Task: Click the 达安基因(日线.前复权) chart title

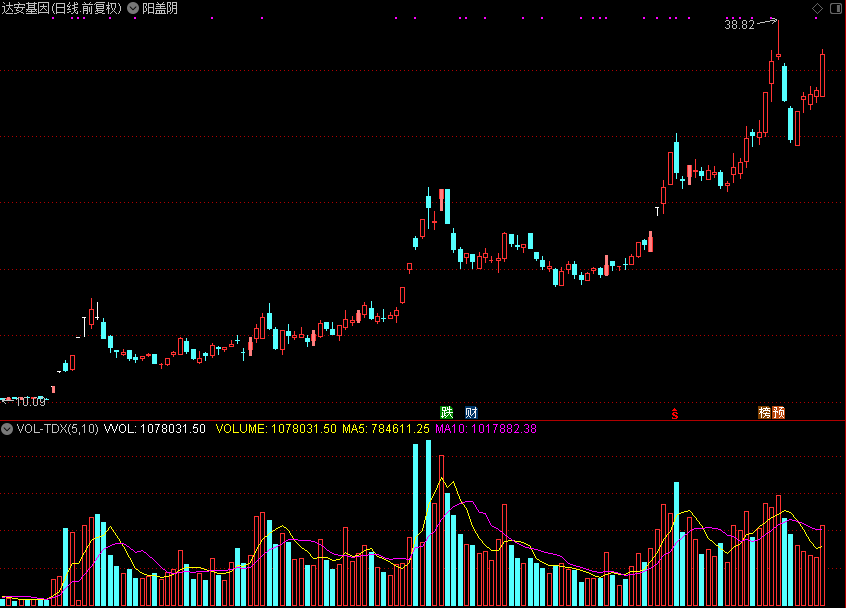Action: (61, 8)
